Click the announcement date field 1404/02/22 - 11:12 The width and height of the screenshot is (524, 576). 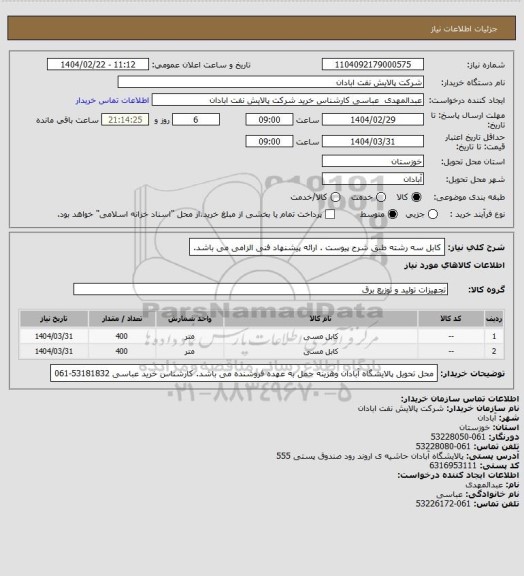(x=98, y=64)
